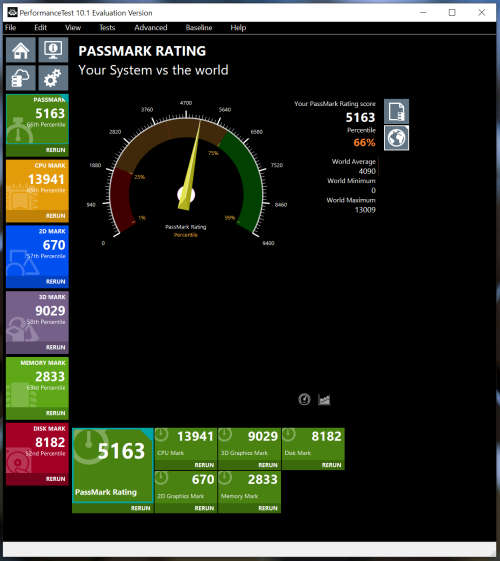This screenshot has width=500, height=561.
Task: Rerun the CPU Mark test in sidebar
Action: [x=55, y=216]
